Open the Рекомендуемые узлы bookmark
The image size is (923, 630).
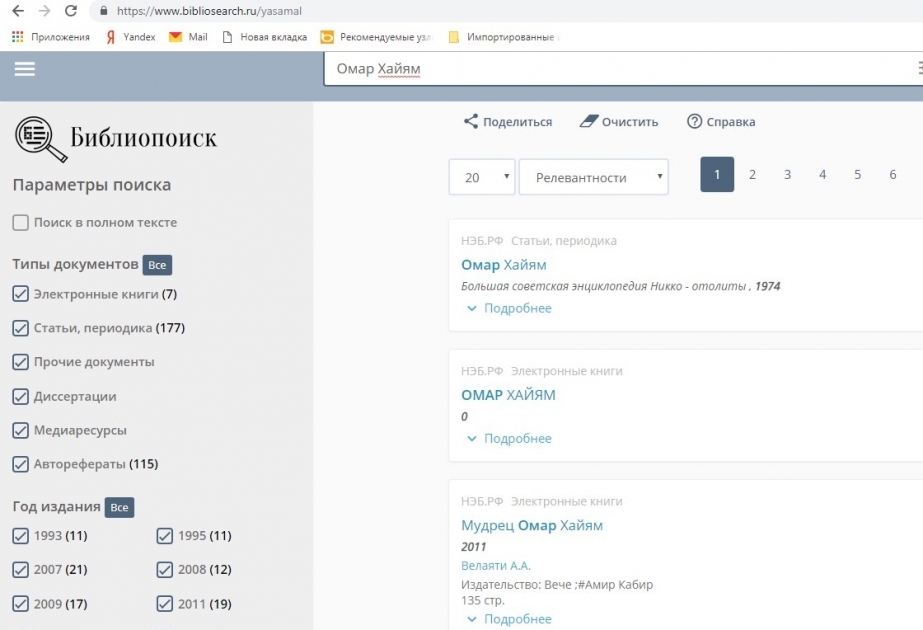tap(376, 37)
